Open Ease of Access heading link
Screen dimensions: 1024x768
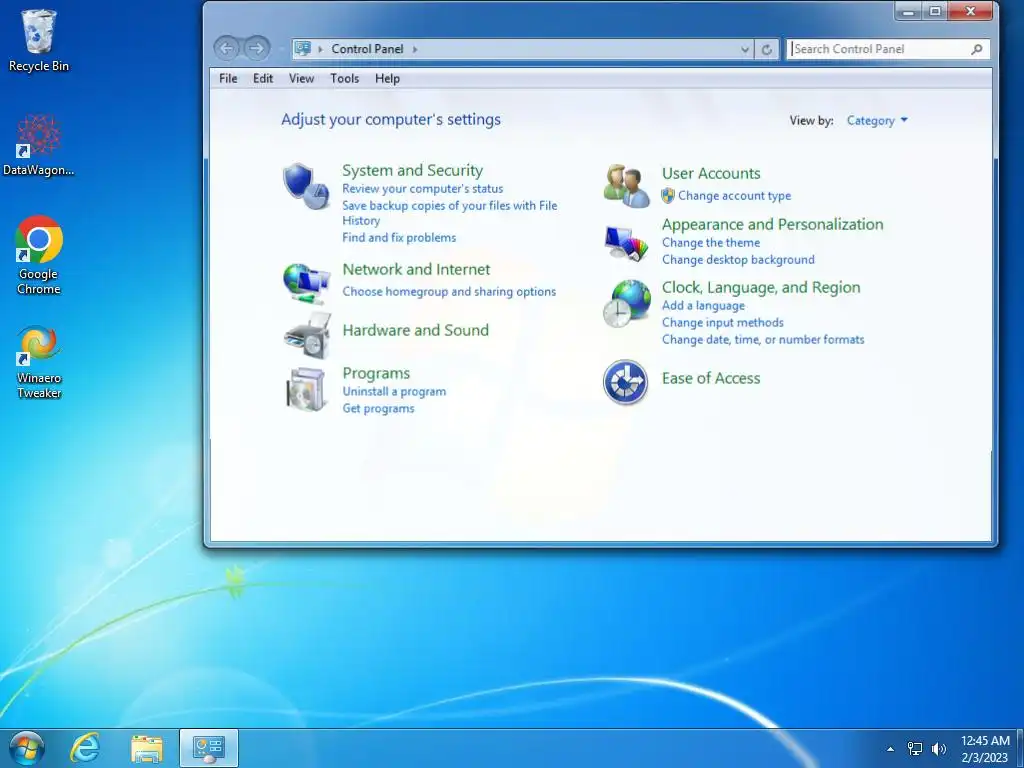coord(711,378)
